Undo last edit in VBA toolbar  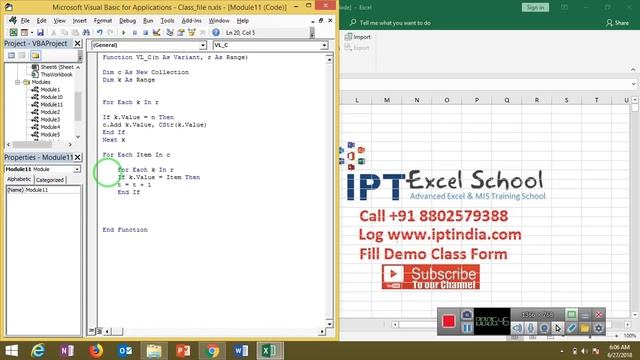coord(99,32)
